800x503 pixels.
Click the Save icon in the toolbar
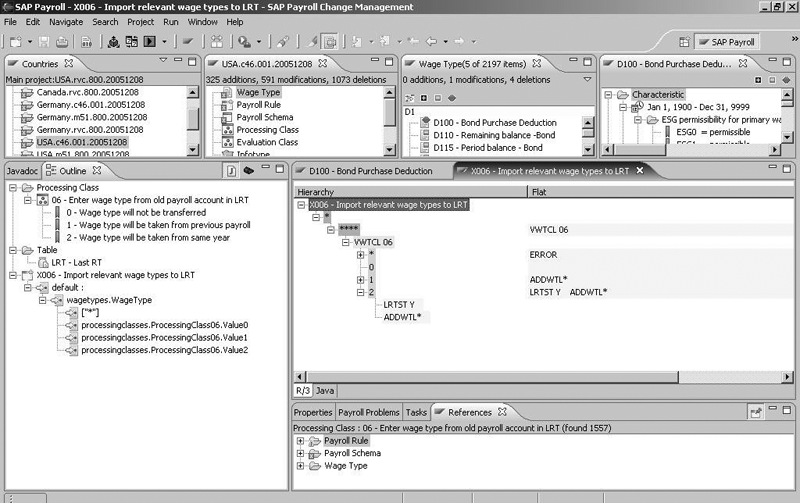(x=42, y=42)
